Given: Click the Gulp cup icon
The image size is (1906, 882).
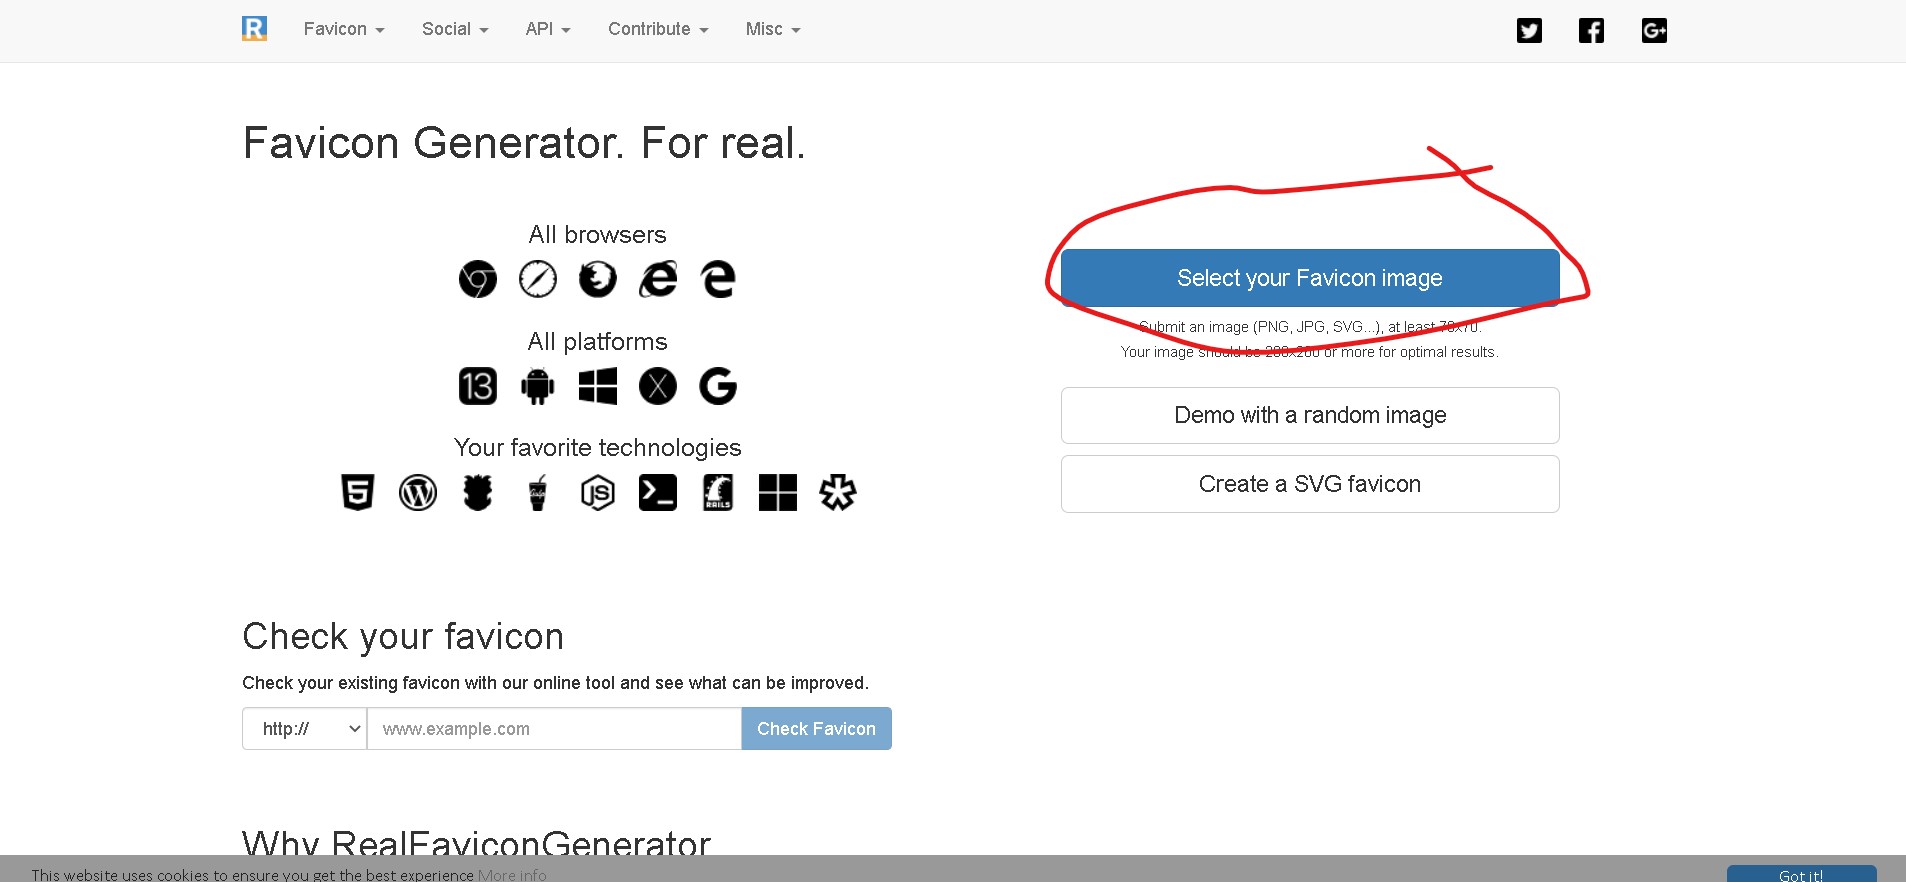Looking at the screenshot, I should click(x=538, y=492).
